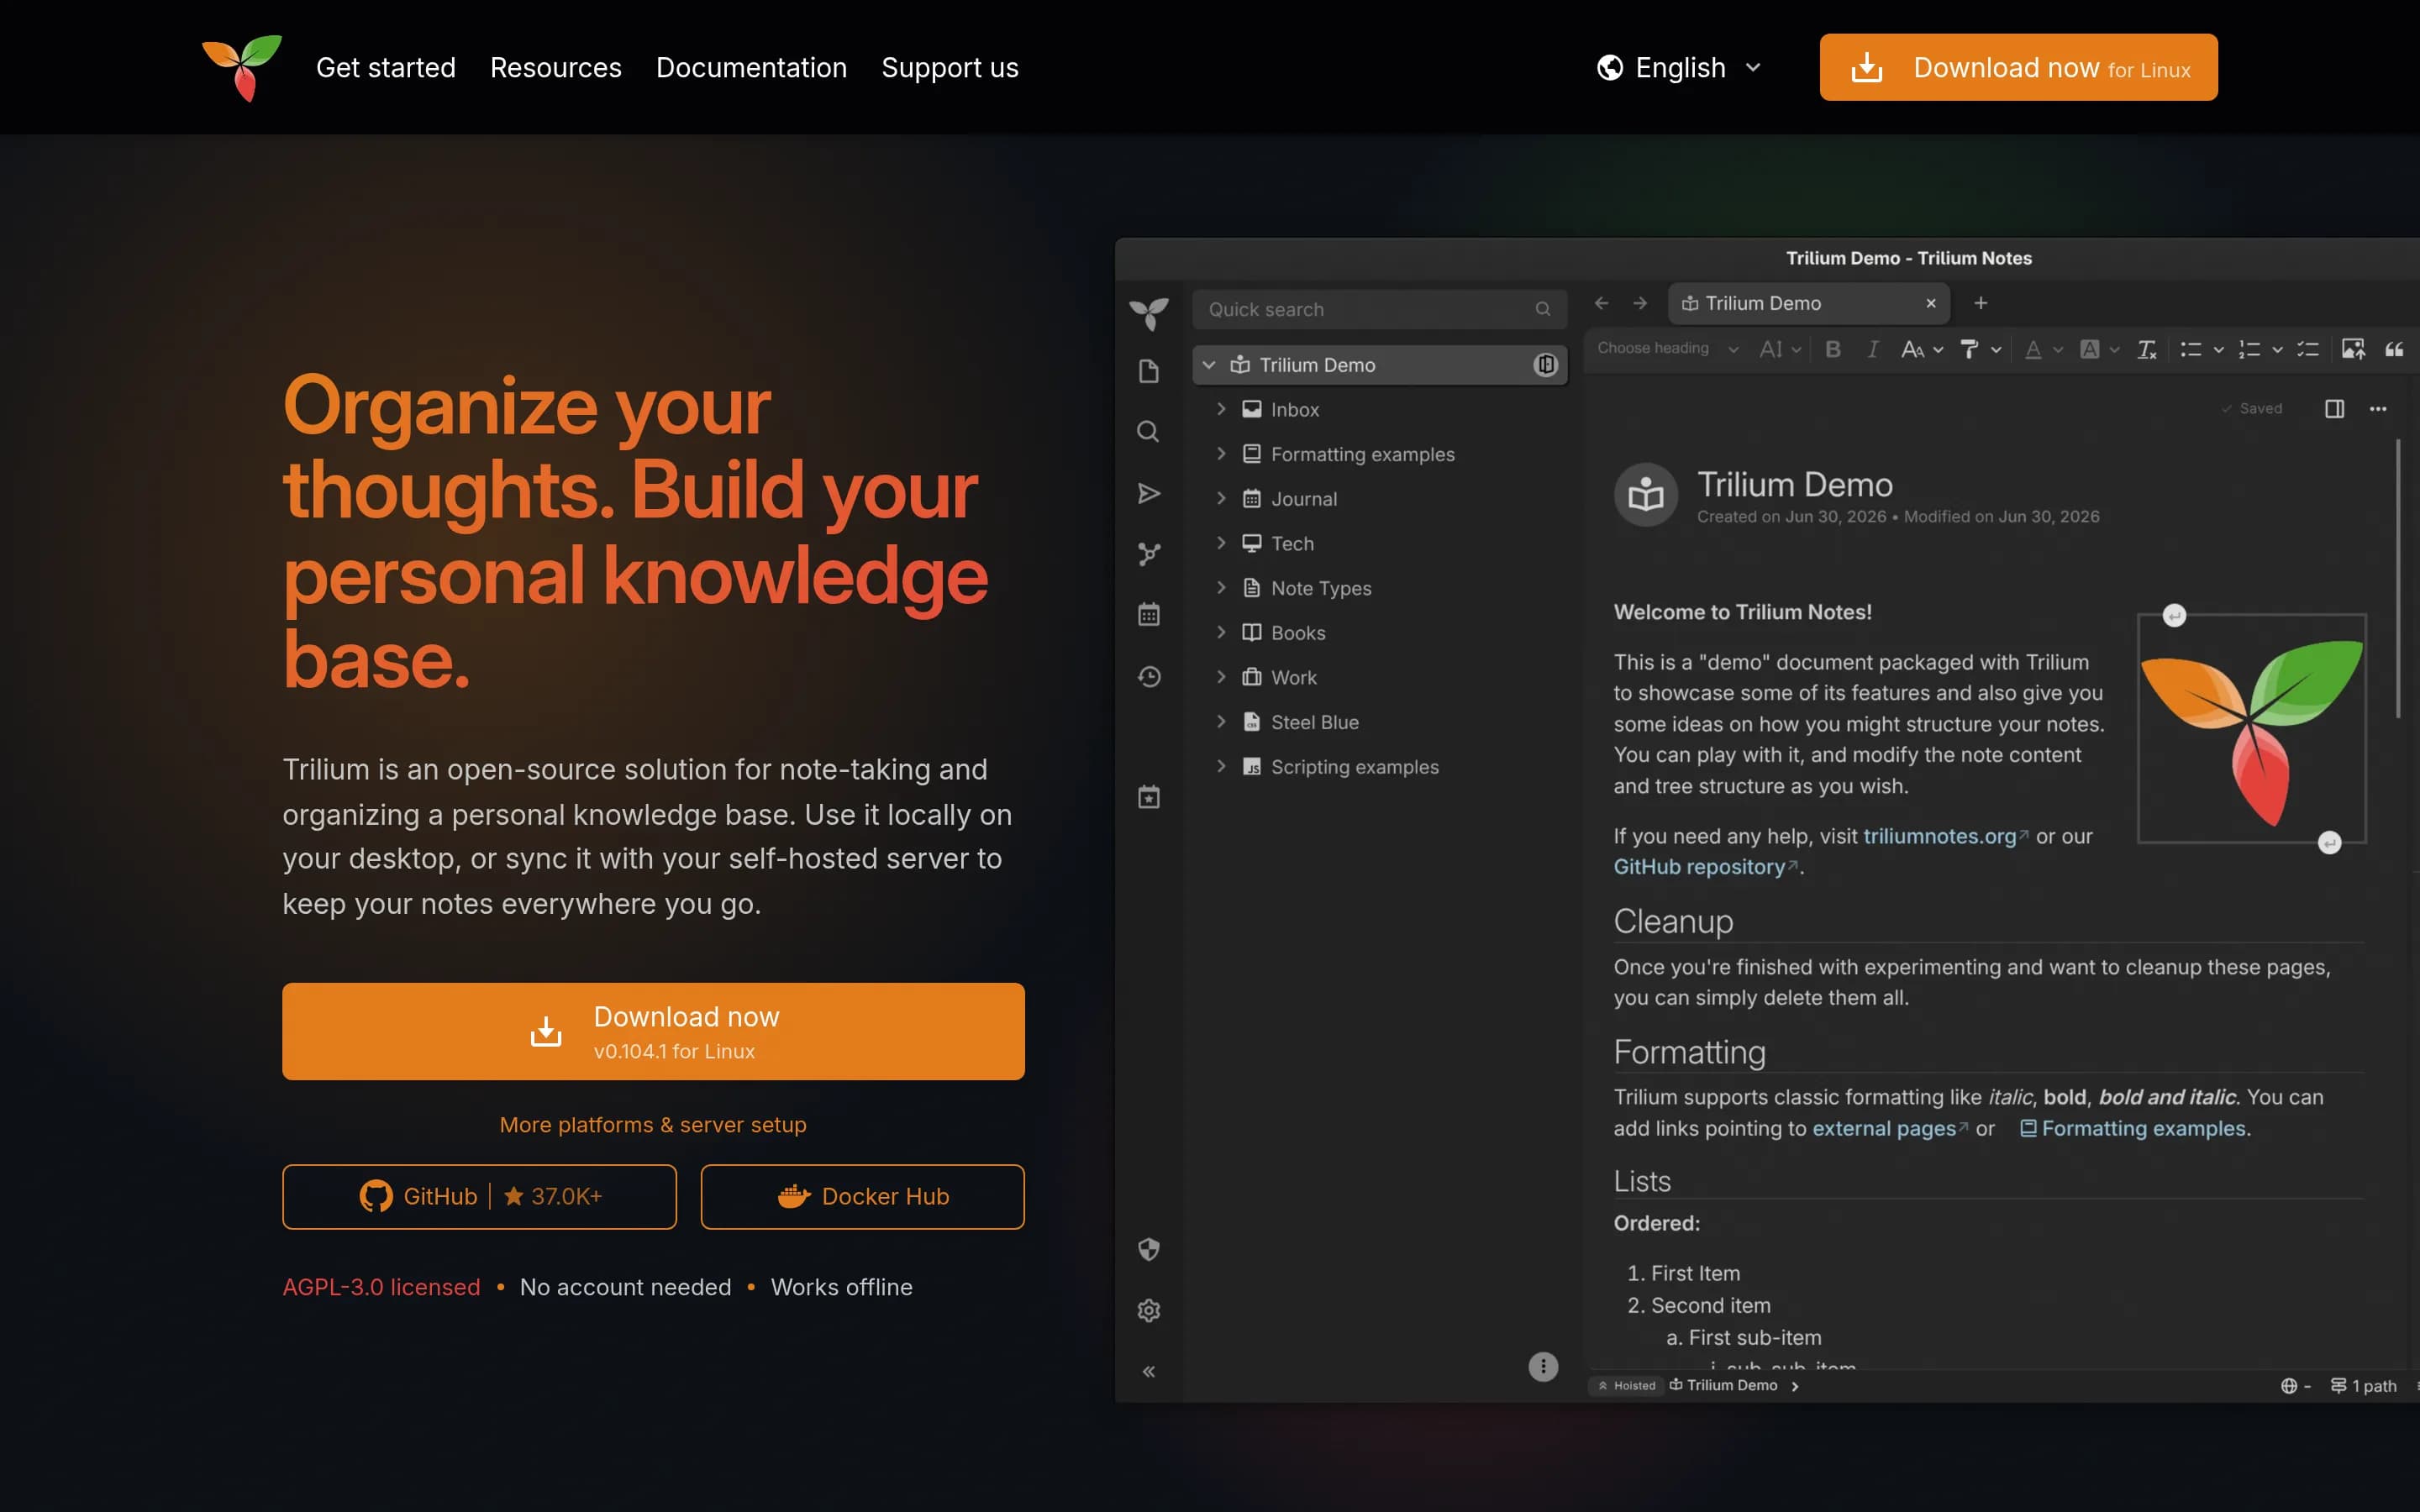Toggle block quote formatting
The image size is (2420, 1512).
click(2394, 349)
